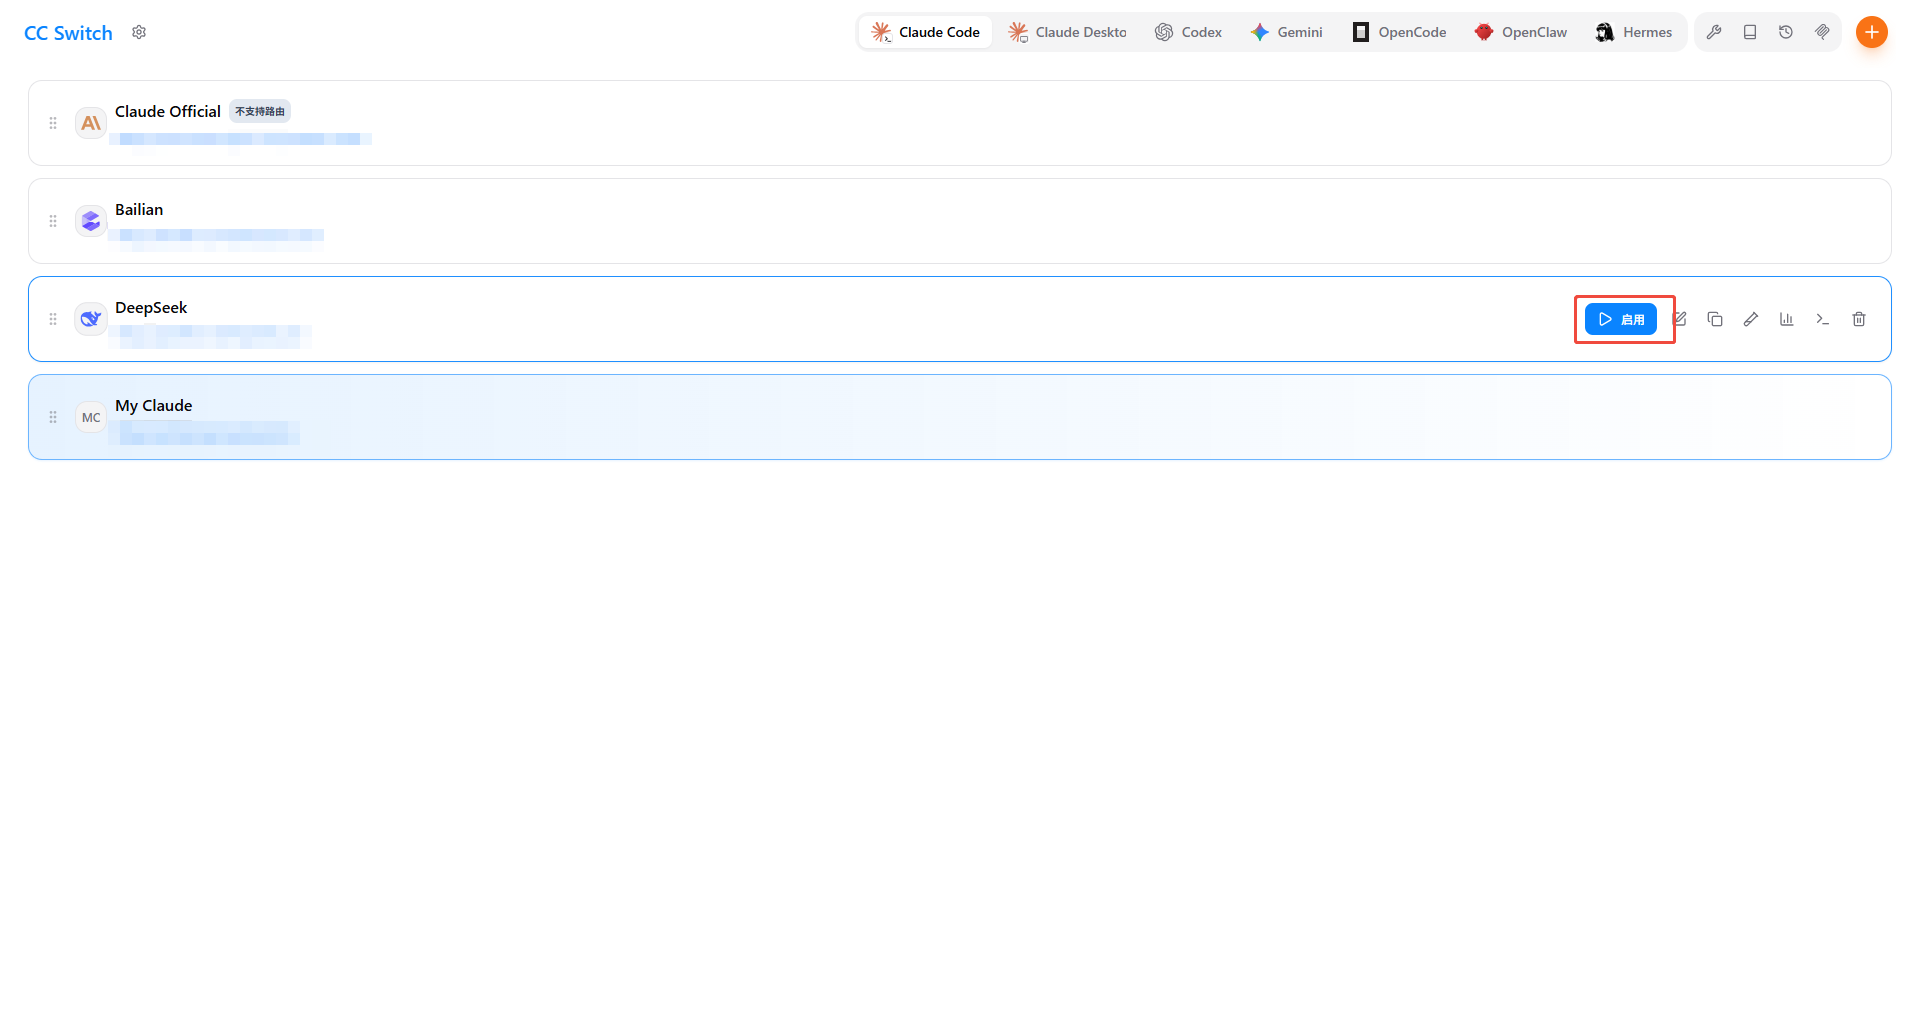Grab the Claude Official drag handle
Image resolution: width=1920 pixels, height=1017 pixels.
click(x=53, y=123)
